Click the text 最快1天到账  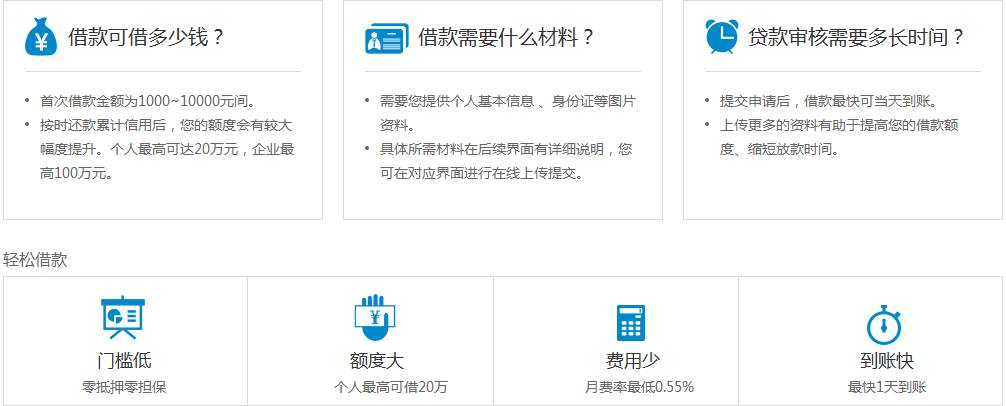887,387
